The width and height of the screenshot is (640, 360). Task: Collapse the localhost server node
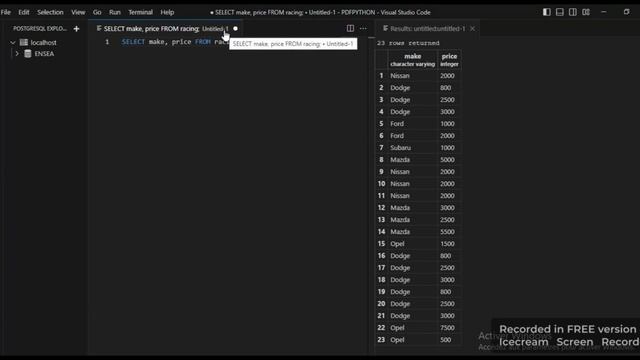13,42
